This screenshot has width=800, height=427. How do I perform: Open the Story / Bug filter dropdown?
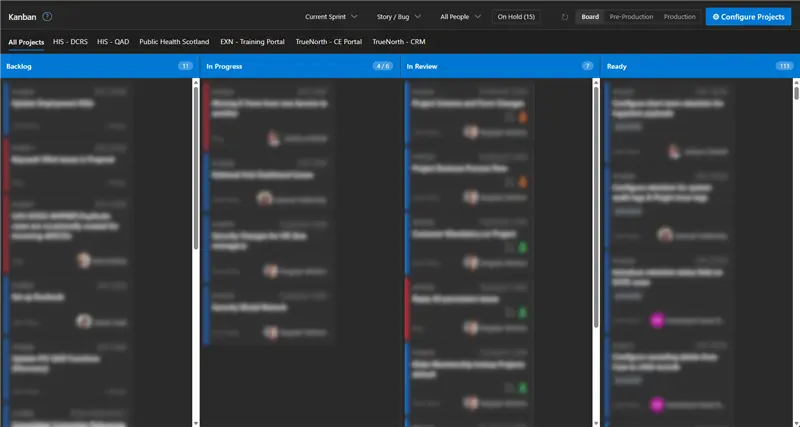[398, 17]
